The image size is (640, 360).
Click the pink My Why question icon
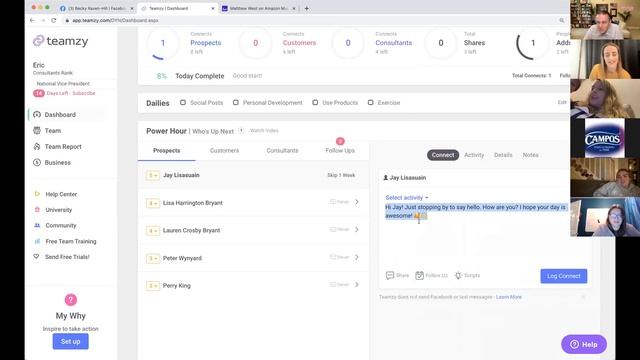tap(71, 300)
